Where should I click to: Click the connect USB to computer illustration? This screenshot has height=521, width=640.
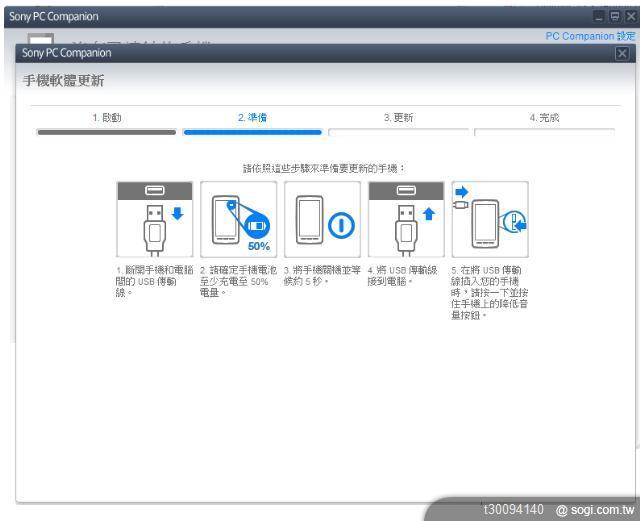point(406,220)
